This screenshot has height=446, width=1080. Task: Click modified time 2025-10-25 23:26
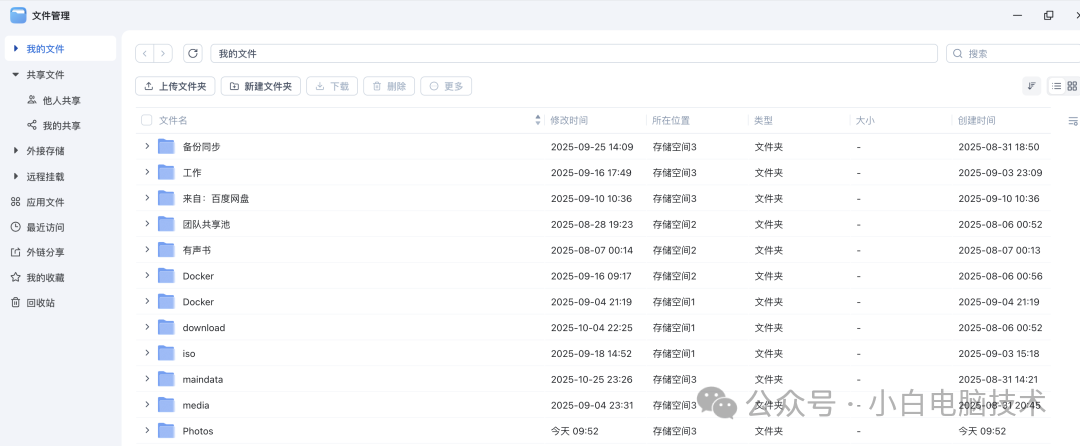pos(593,379)
